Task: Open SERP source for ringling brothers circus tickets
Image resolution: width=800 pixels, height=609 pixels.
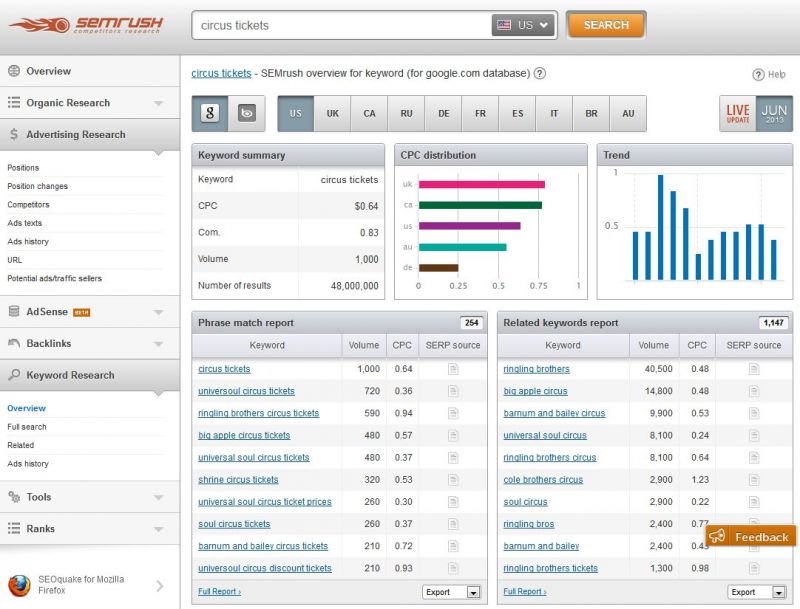Action: click(453, 413)
